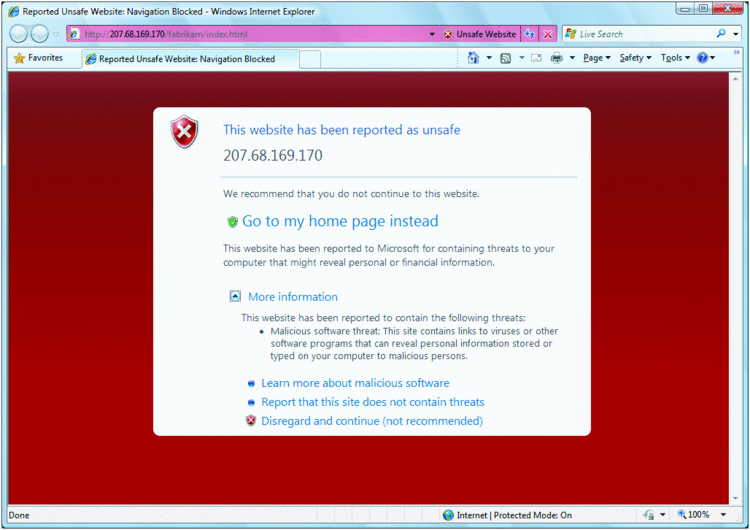This screenshot has height=530, width=750.
Task: Click inside the Live Search box
Action: pyautogui.click(x=646, y=34)
